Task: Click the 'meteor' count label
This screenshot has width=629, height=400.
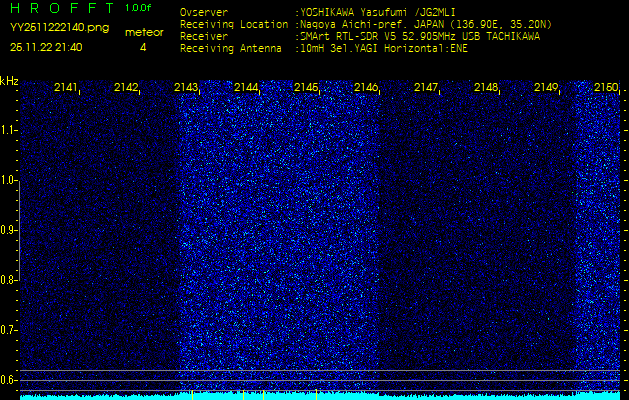Action: 144,33
